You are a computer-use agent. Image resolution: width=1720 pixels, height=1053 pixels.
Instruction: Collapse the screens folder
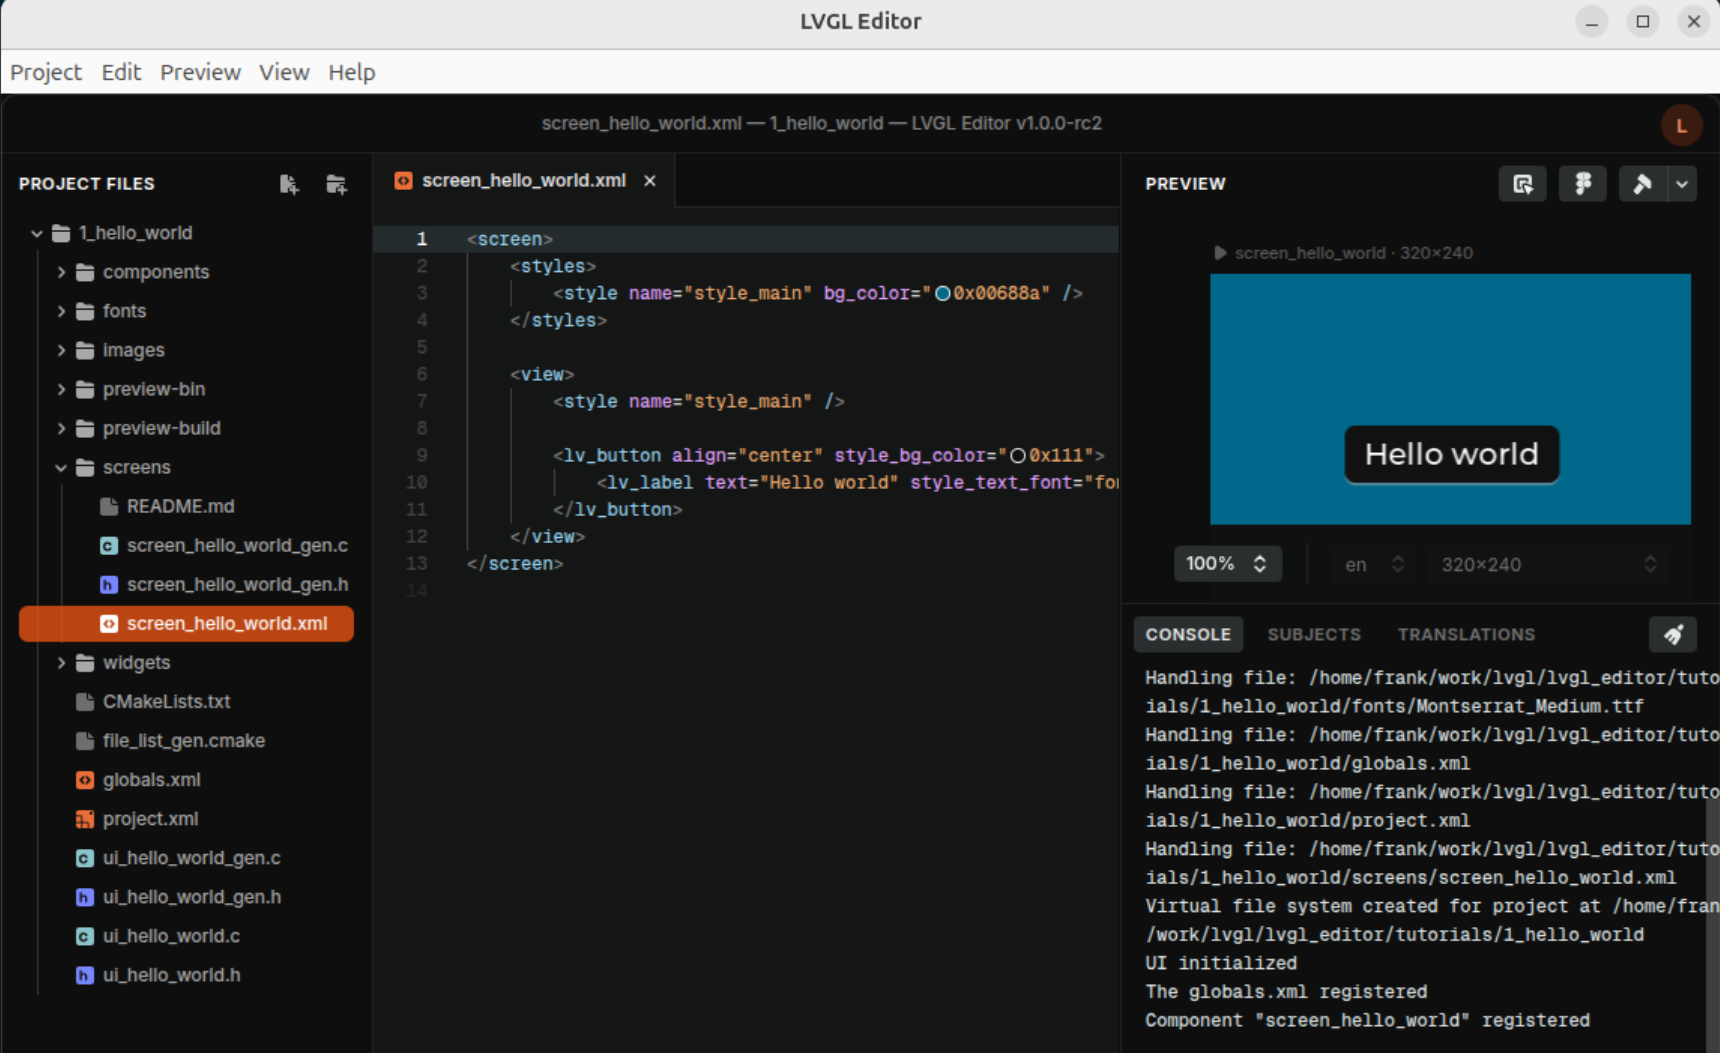click(62, 468)
